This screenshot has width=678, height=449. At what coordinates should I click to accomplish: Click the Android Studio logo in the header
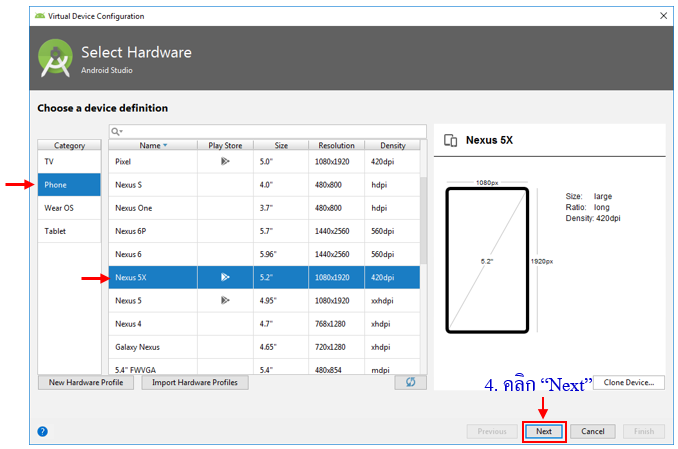click(x=55, y=59)
